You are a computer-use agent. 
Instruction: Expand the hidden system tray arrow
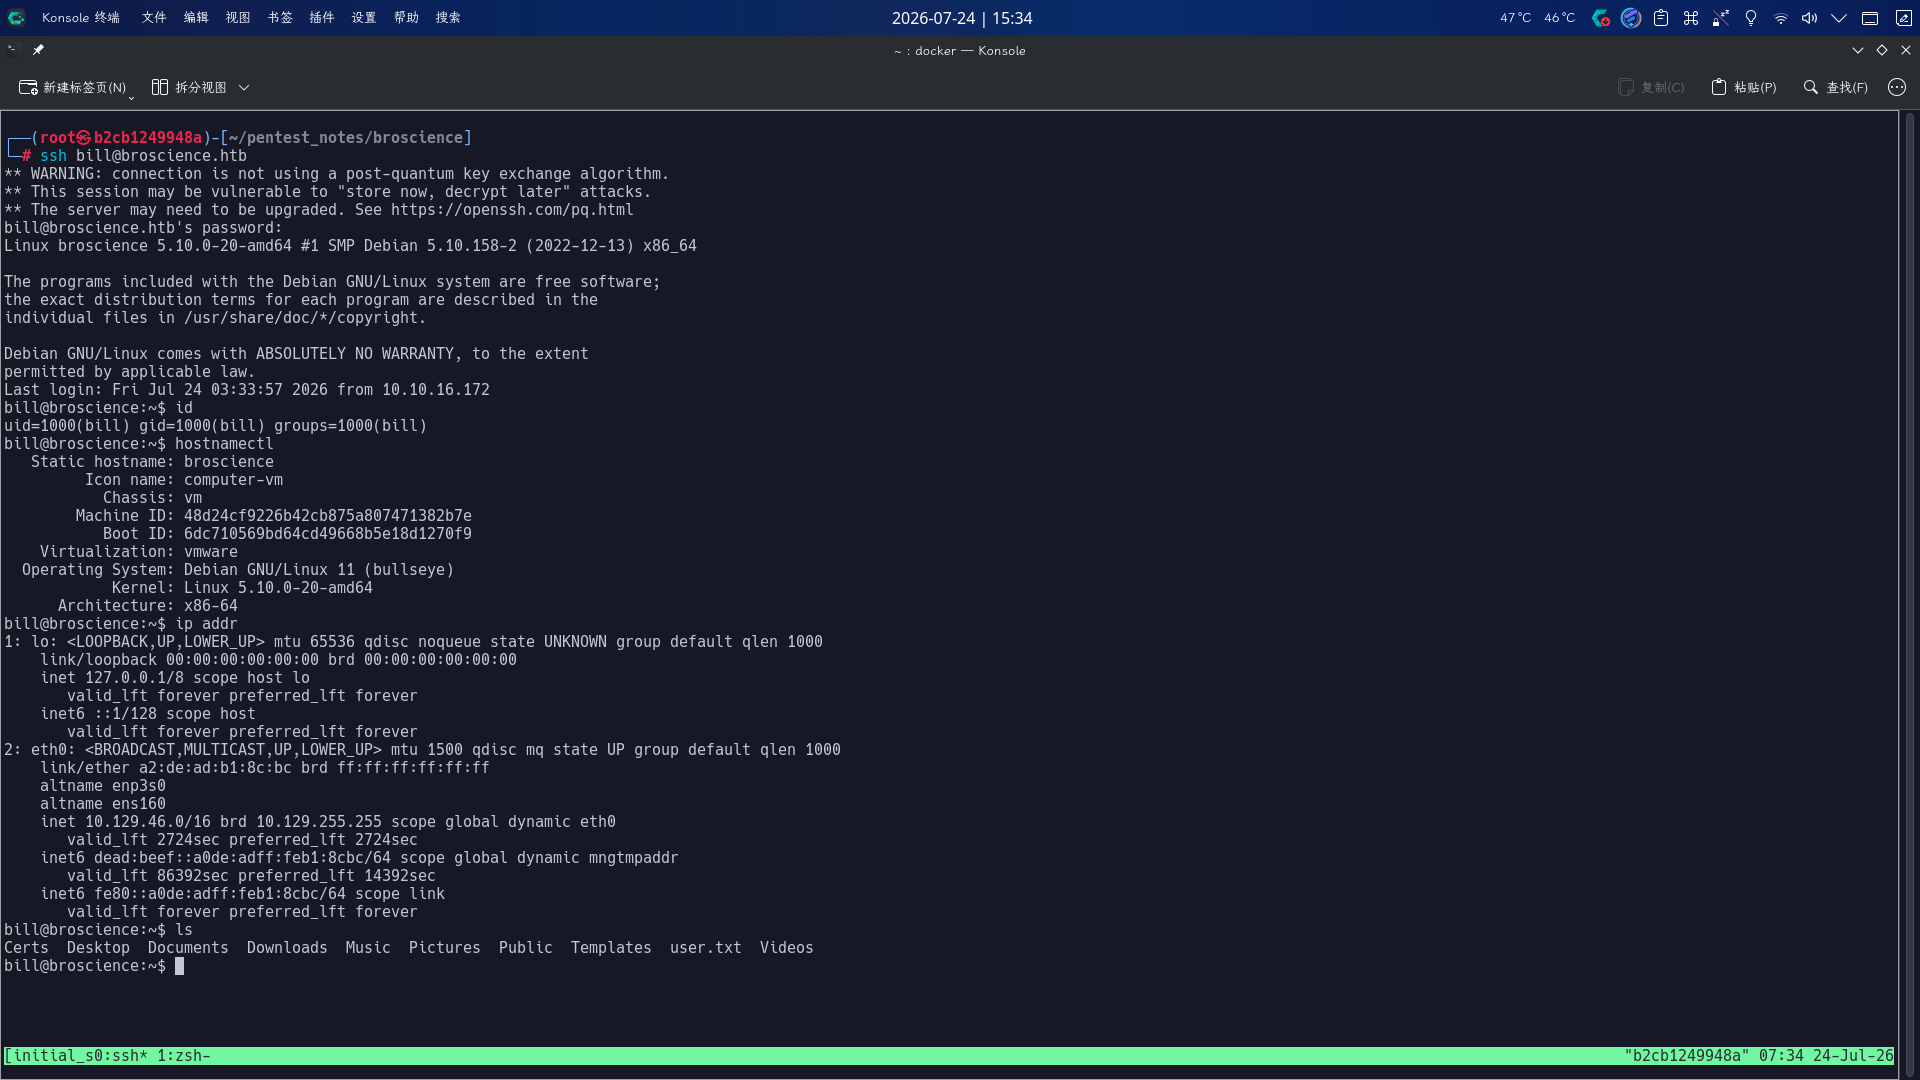pyautogui.click(x=1839, y=18)
